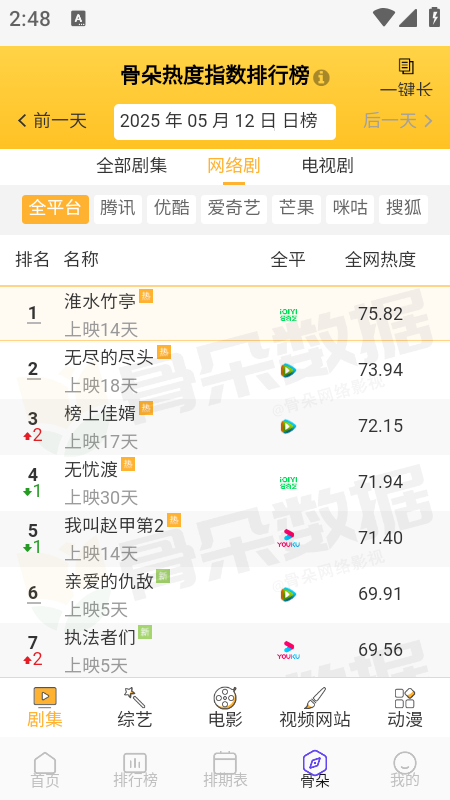Viewport: 450px width, 800px height.
Task: Go to 后一天 with right chevron
Action: (x=398, y=121)
